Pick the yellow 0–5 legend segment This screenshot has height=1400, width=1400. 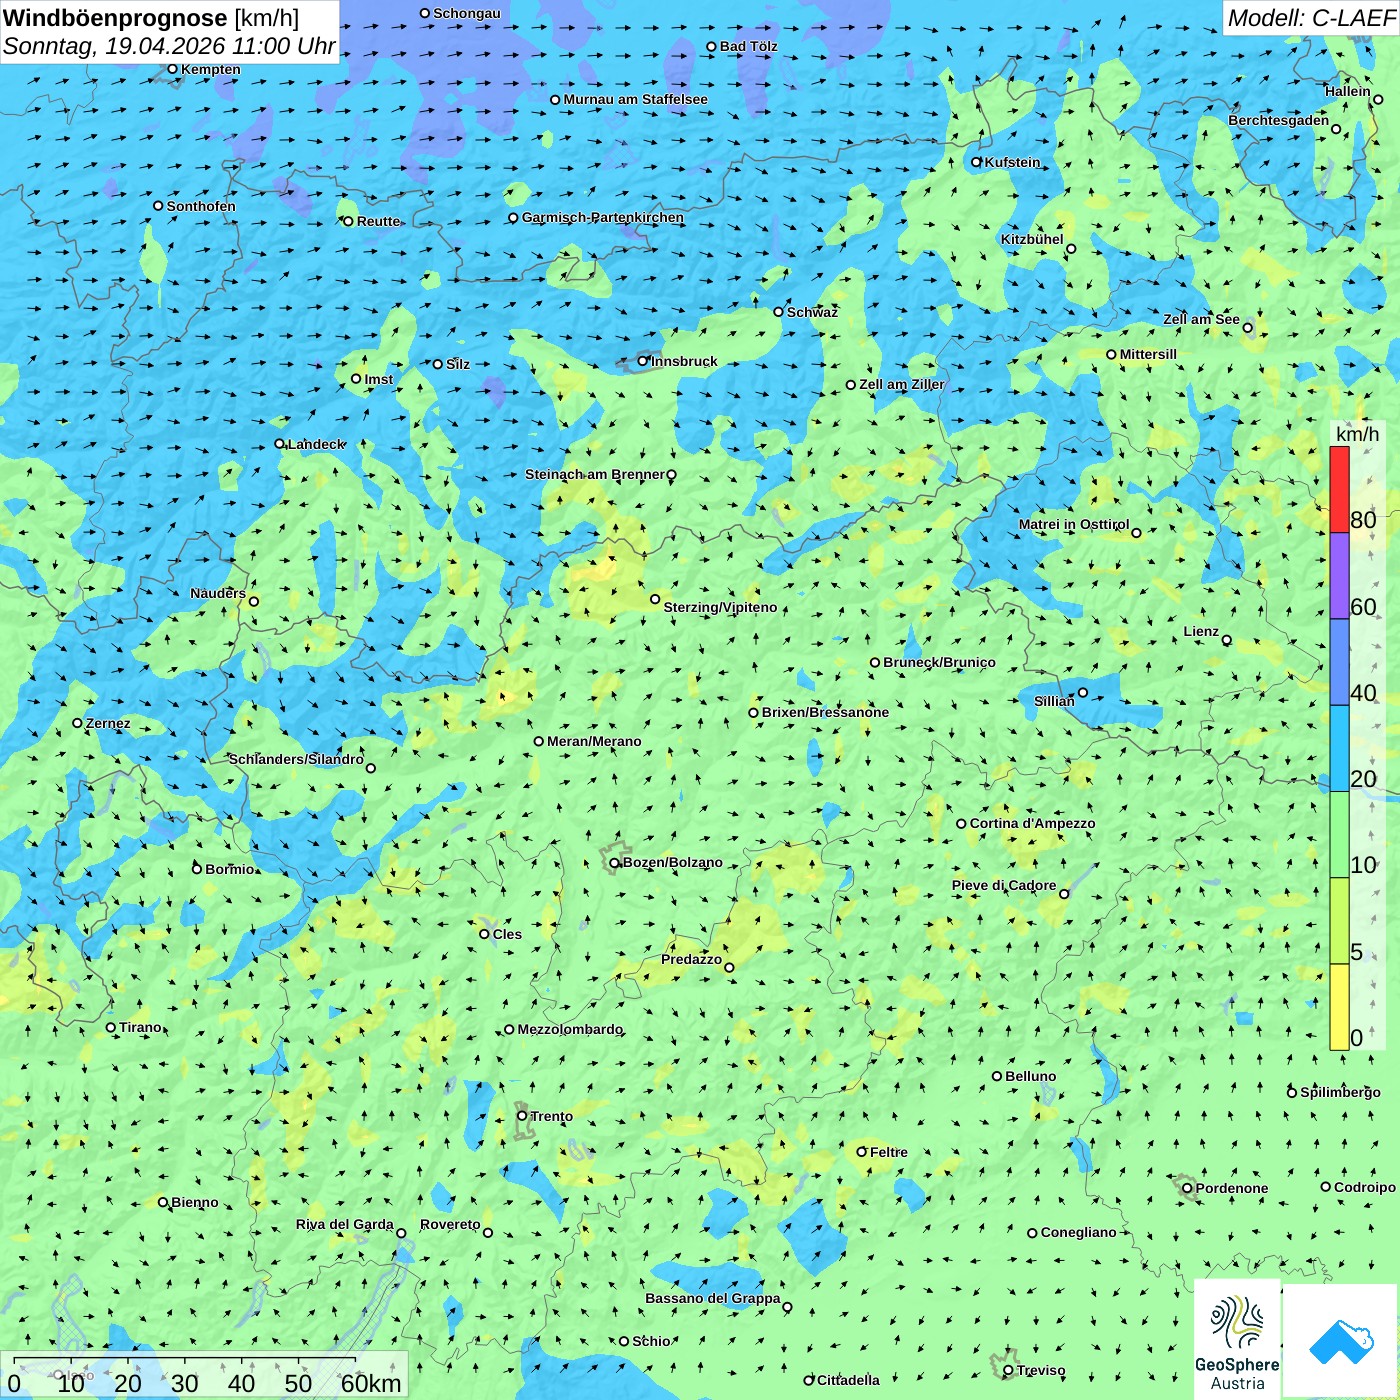pos(1339,1007)
